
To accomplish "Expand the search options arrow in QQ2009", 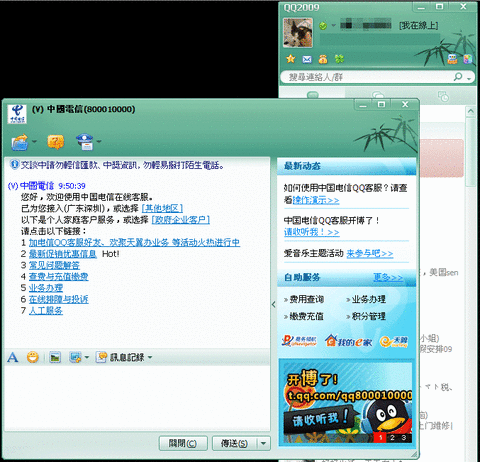I will 469,79.
